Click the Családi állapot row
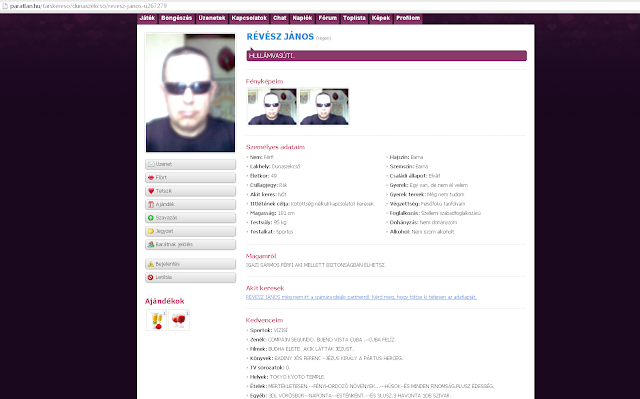The width and height of the screenshot is (640, 399). click(x=413, y=176)
